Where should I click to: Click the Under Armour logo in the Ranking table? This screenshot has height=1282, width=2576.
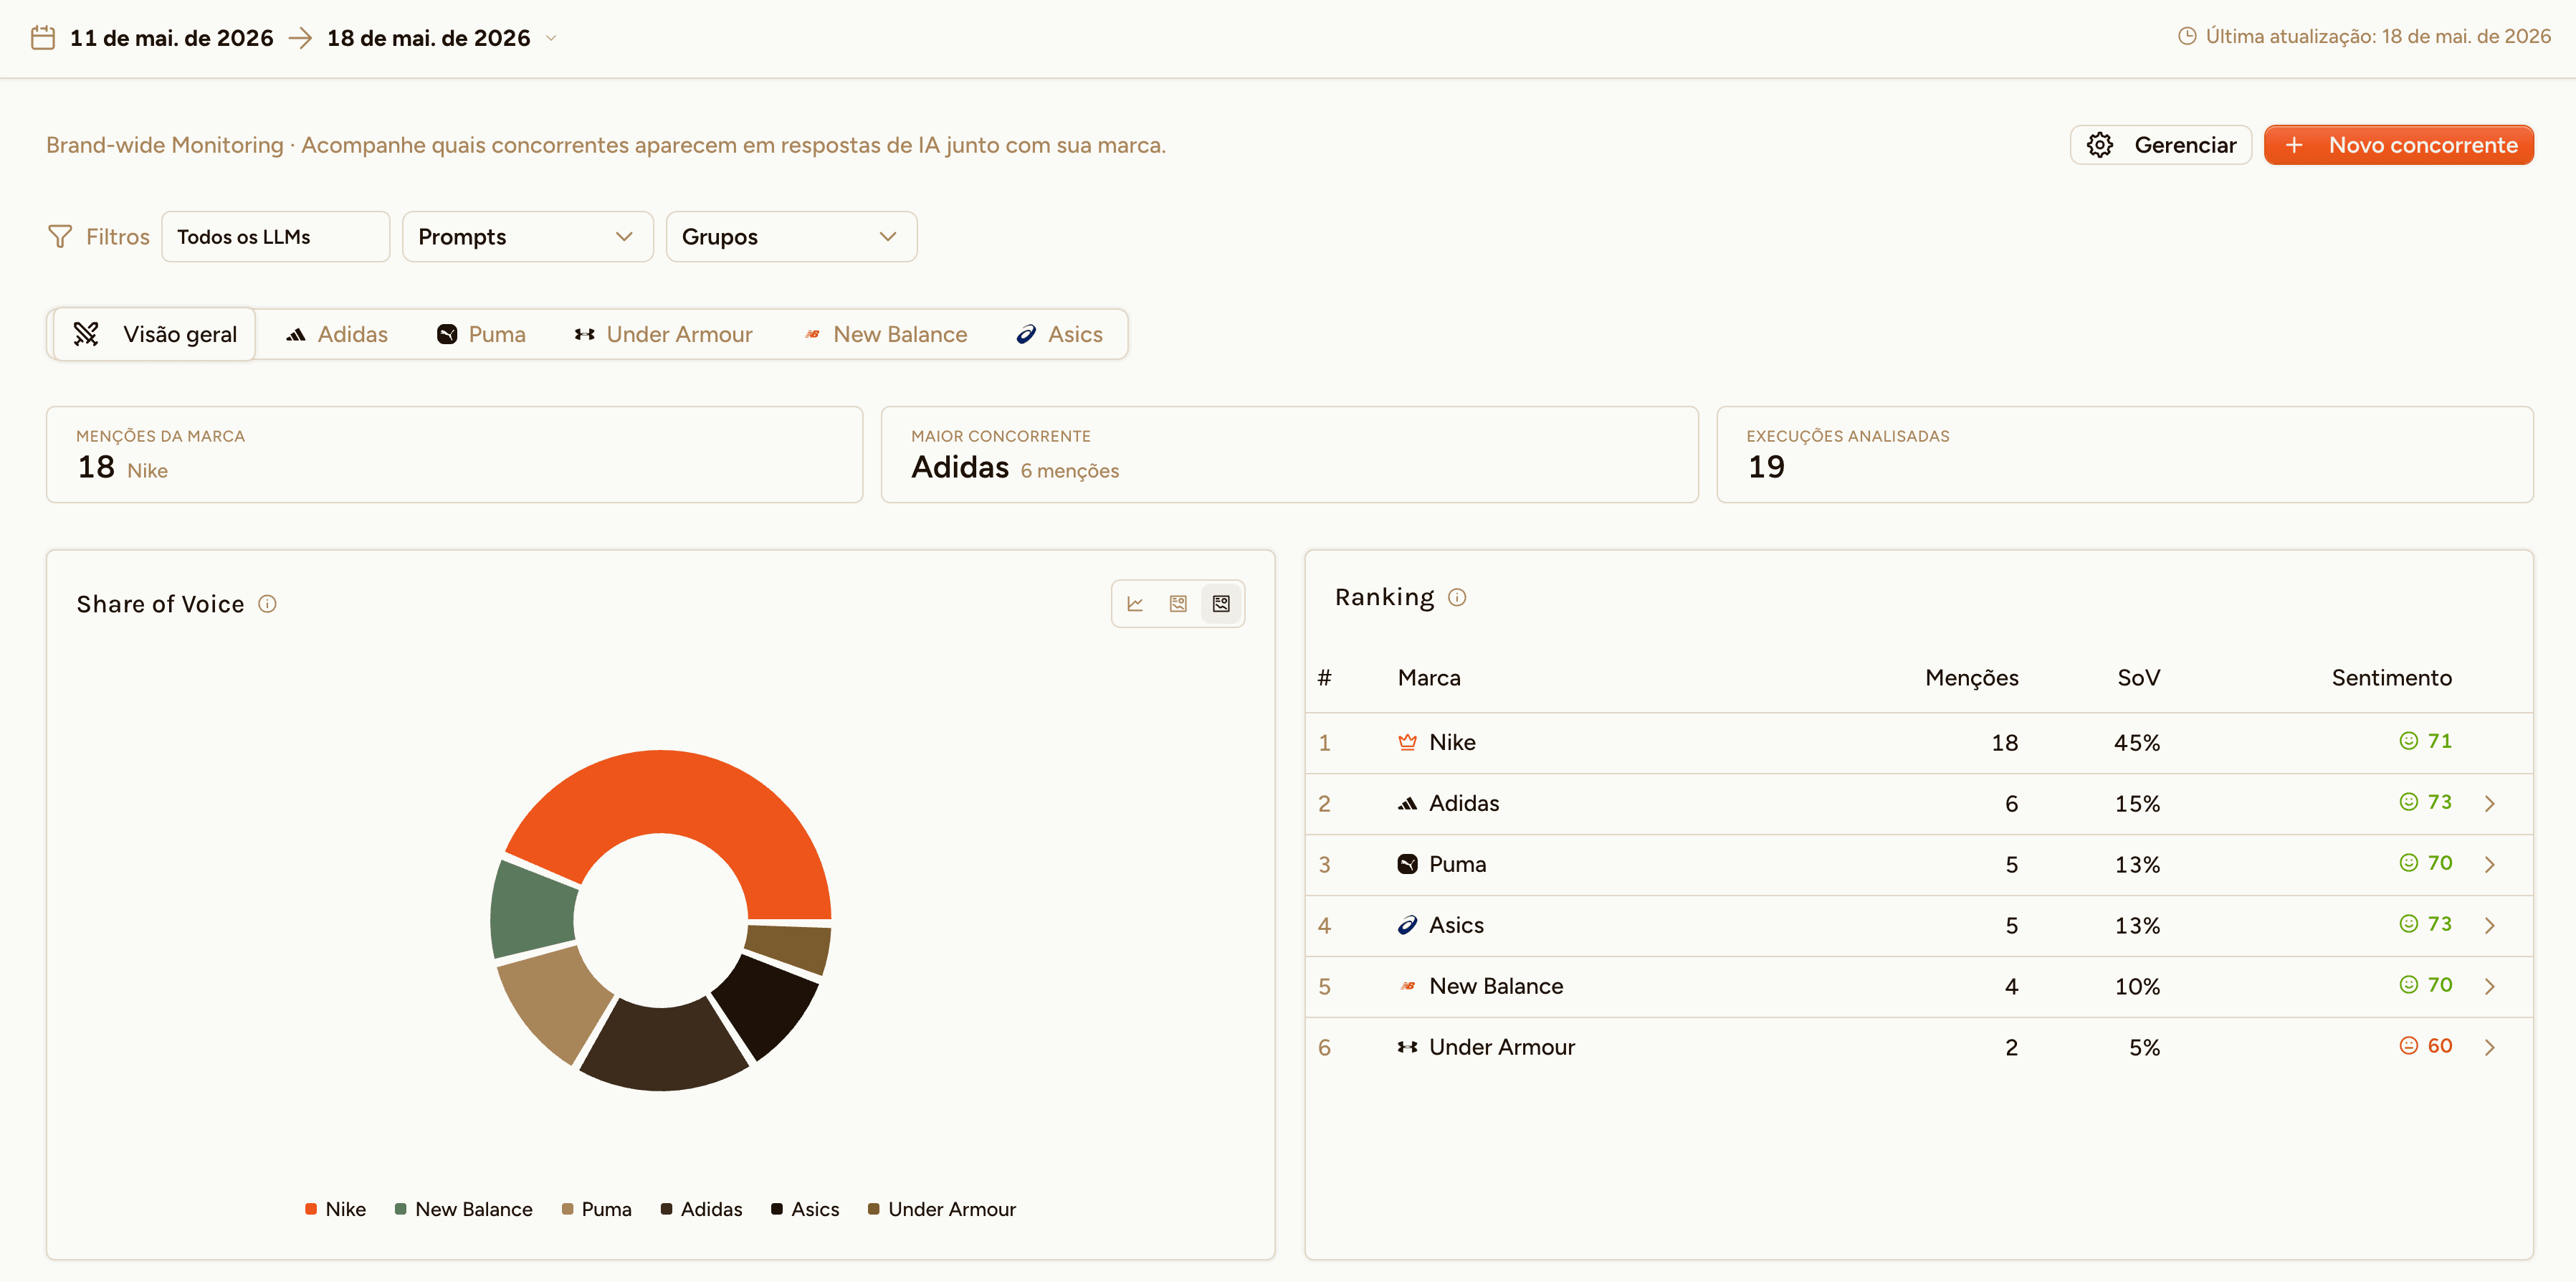click(1407, 1047)
